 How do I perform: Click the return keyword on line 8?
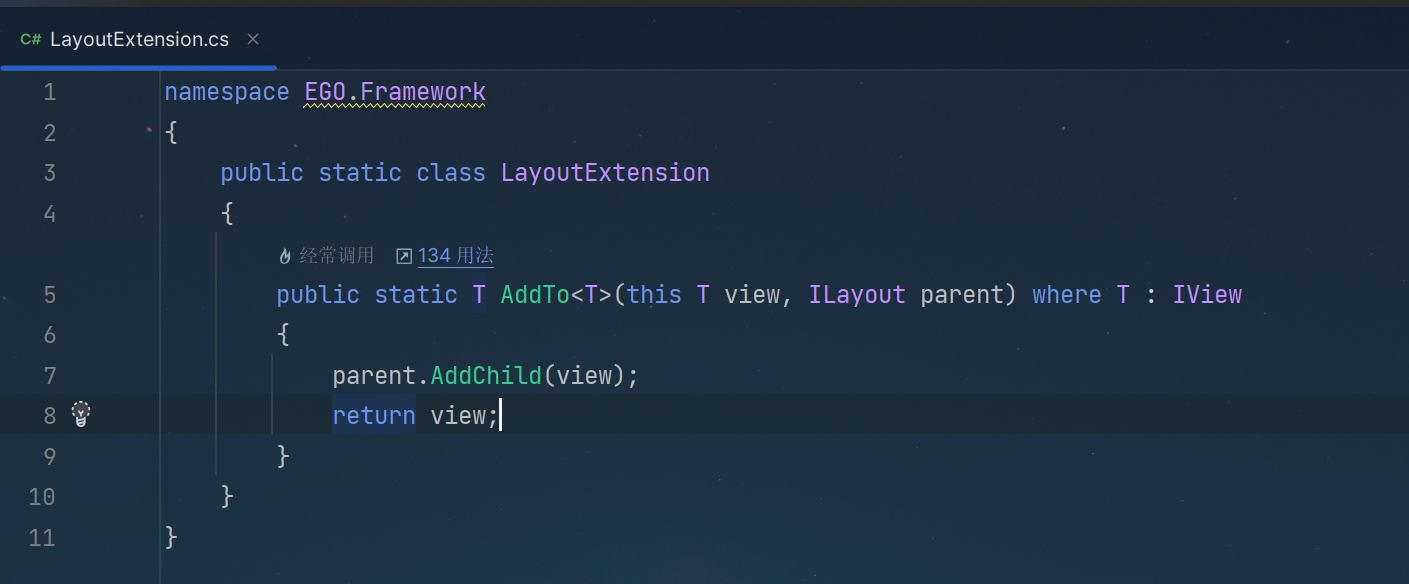click(x=374, y=415)
